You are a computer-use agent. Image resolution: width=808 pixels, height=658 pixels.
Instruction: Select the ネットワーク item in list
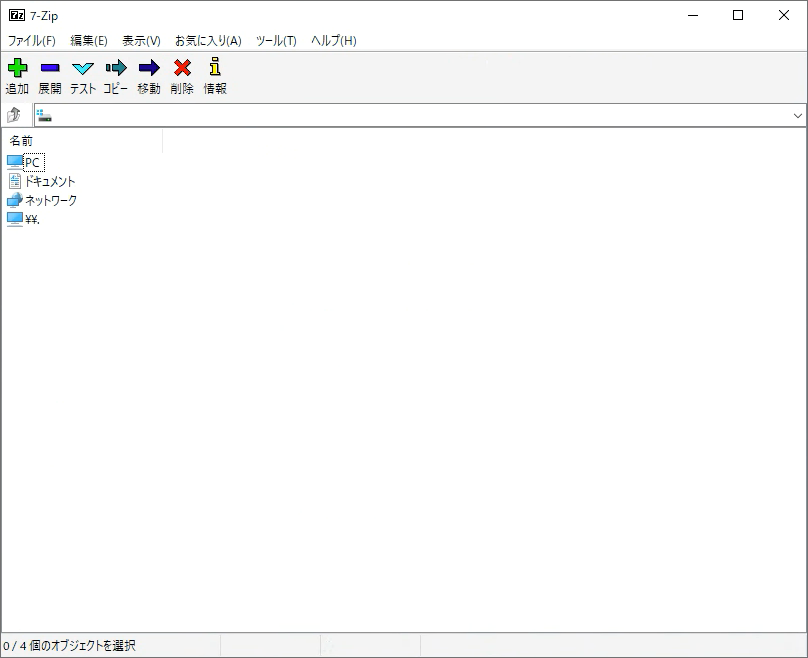(x=50, y=200)
